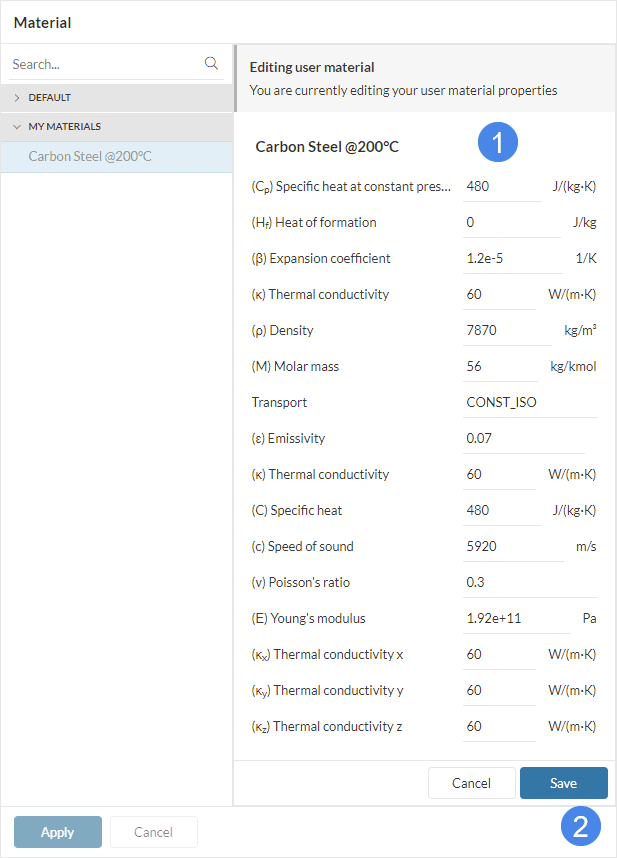Edit the Speed of sound value
617x858 pixels.
tap(513, 546)
